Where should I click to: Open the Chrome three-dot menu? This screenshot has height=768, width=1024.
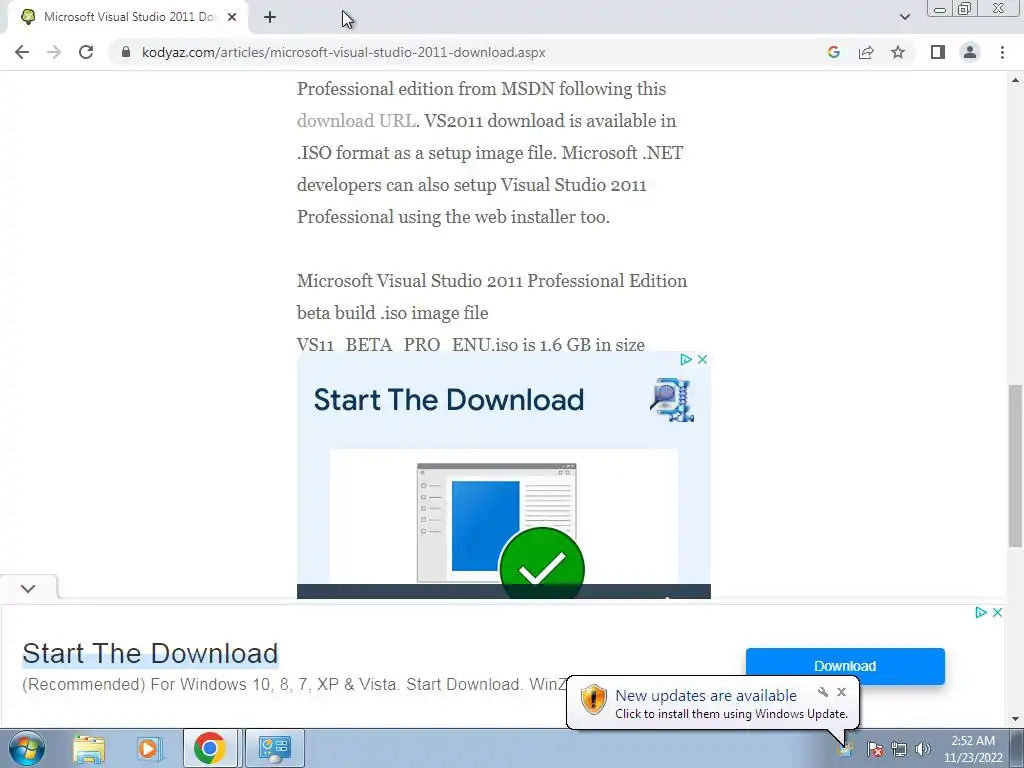click(1002, 52)
